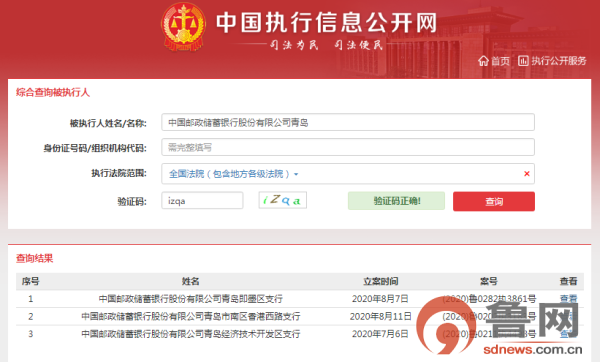Select the 姓名 column header
Image resolution: width=600 pixels, height=362 pixels.
pyautogui.click(x=190, y=281)
